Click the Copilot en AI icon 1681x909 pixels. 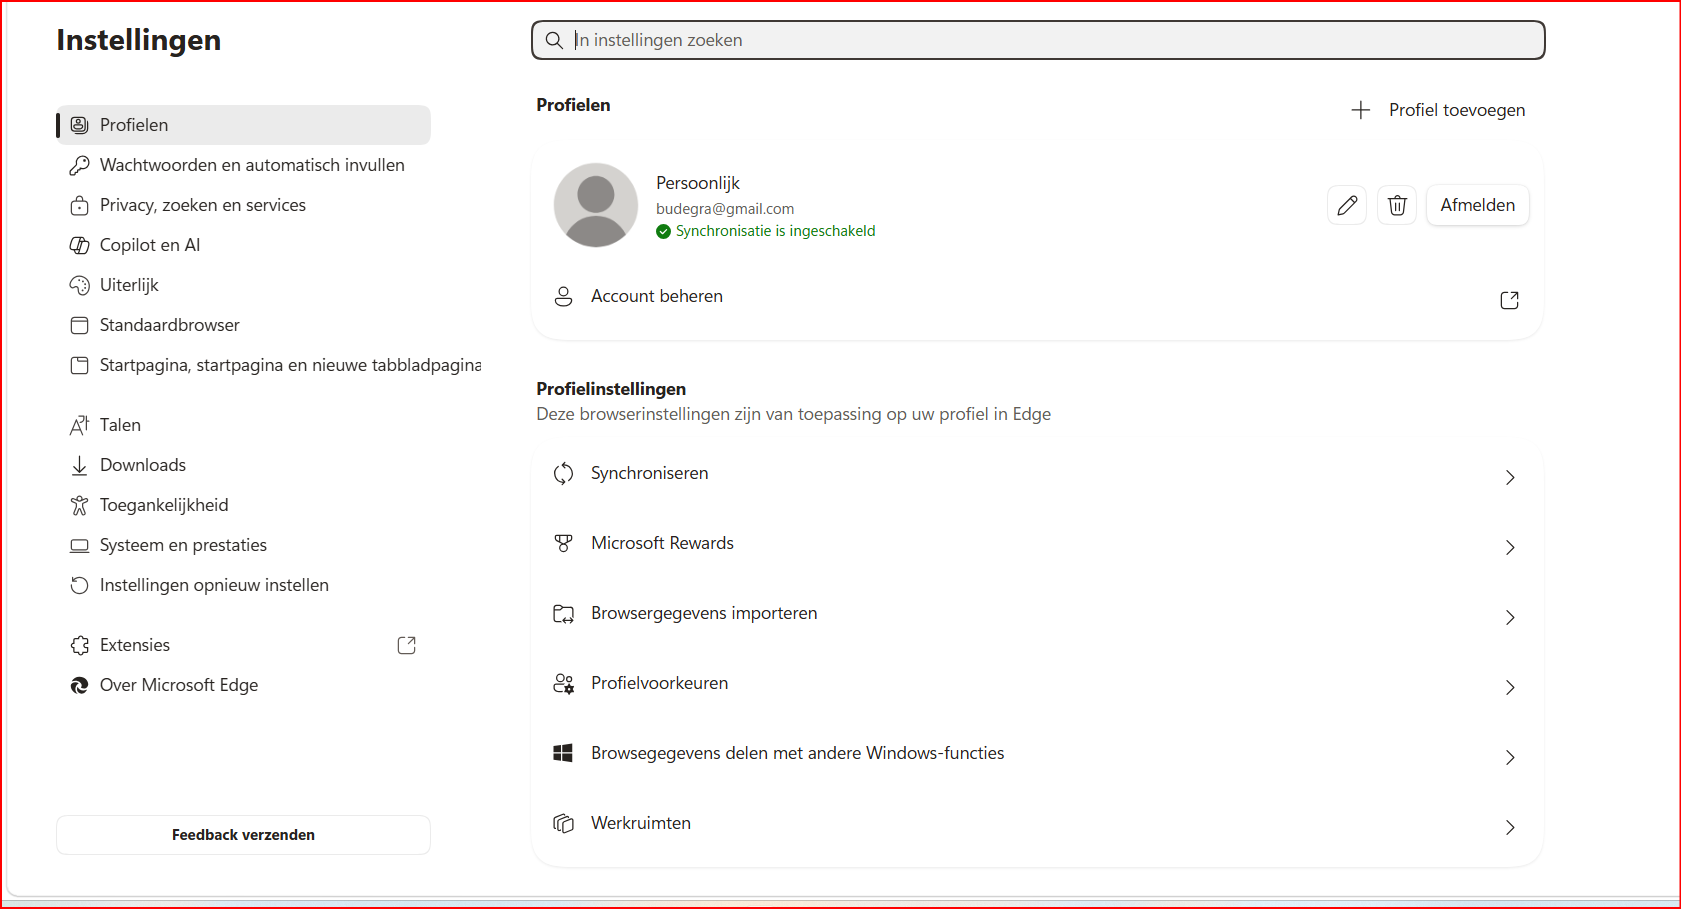click(x=80, y=245)
